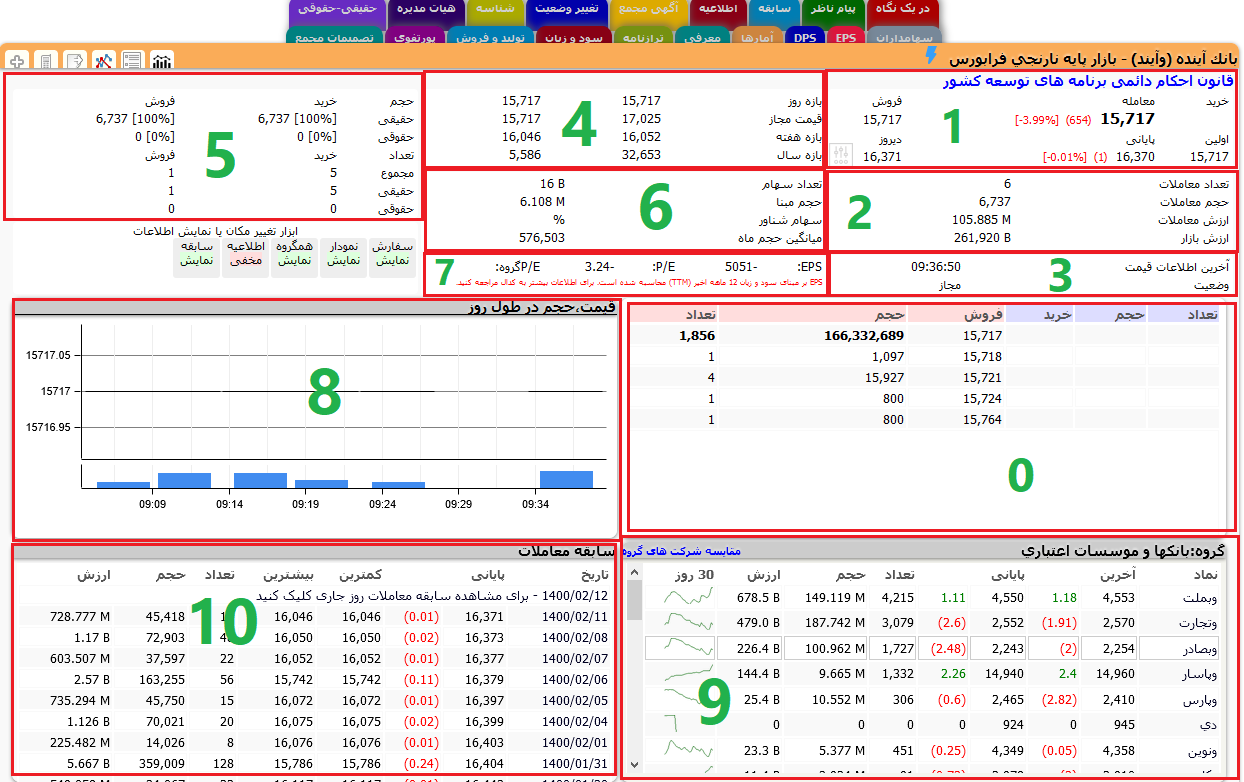Toggle the سابقه نمایش display box
This screenshot has height=782, width=1244.
coord(196,254)
